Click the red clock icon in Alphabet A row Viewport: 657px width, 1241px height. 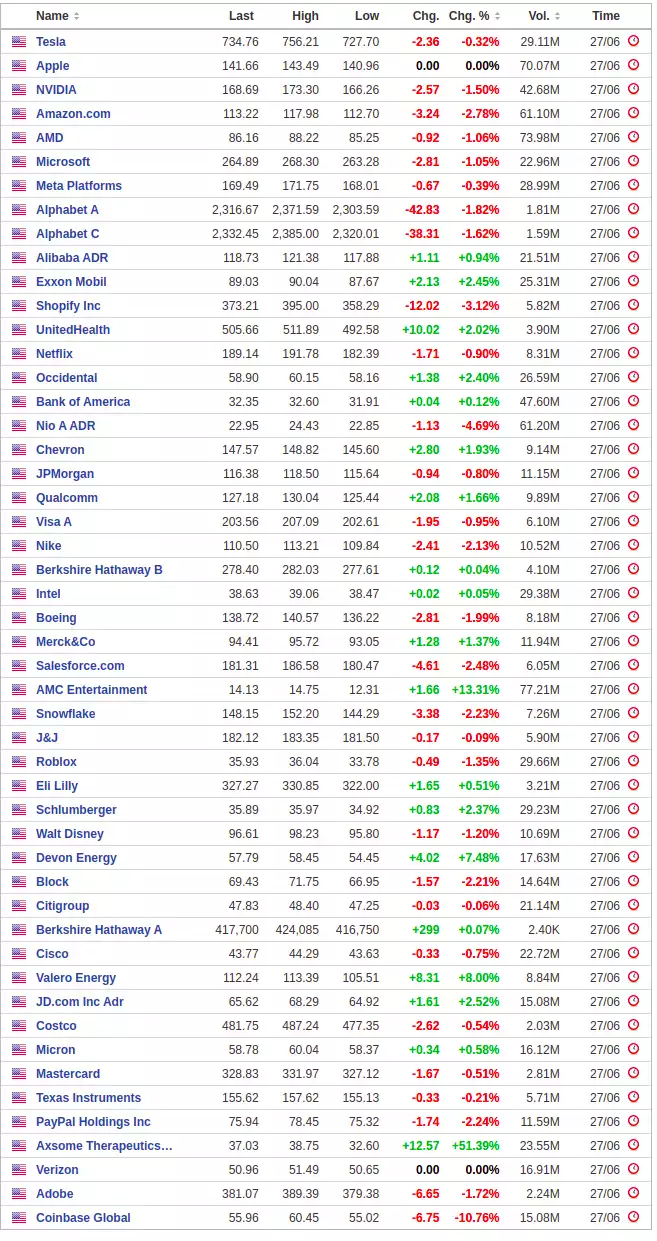(633, 209)
